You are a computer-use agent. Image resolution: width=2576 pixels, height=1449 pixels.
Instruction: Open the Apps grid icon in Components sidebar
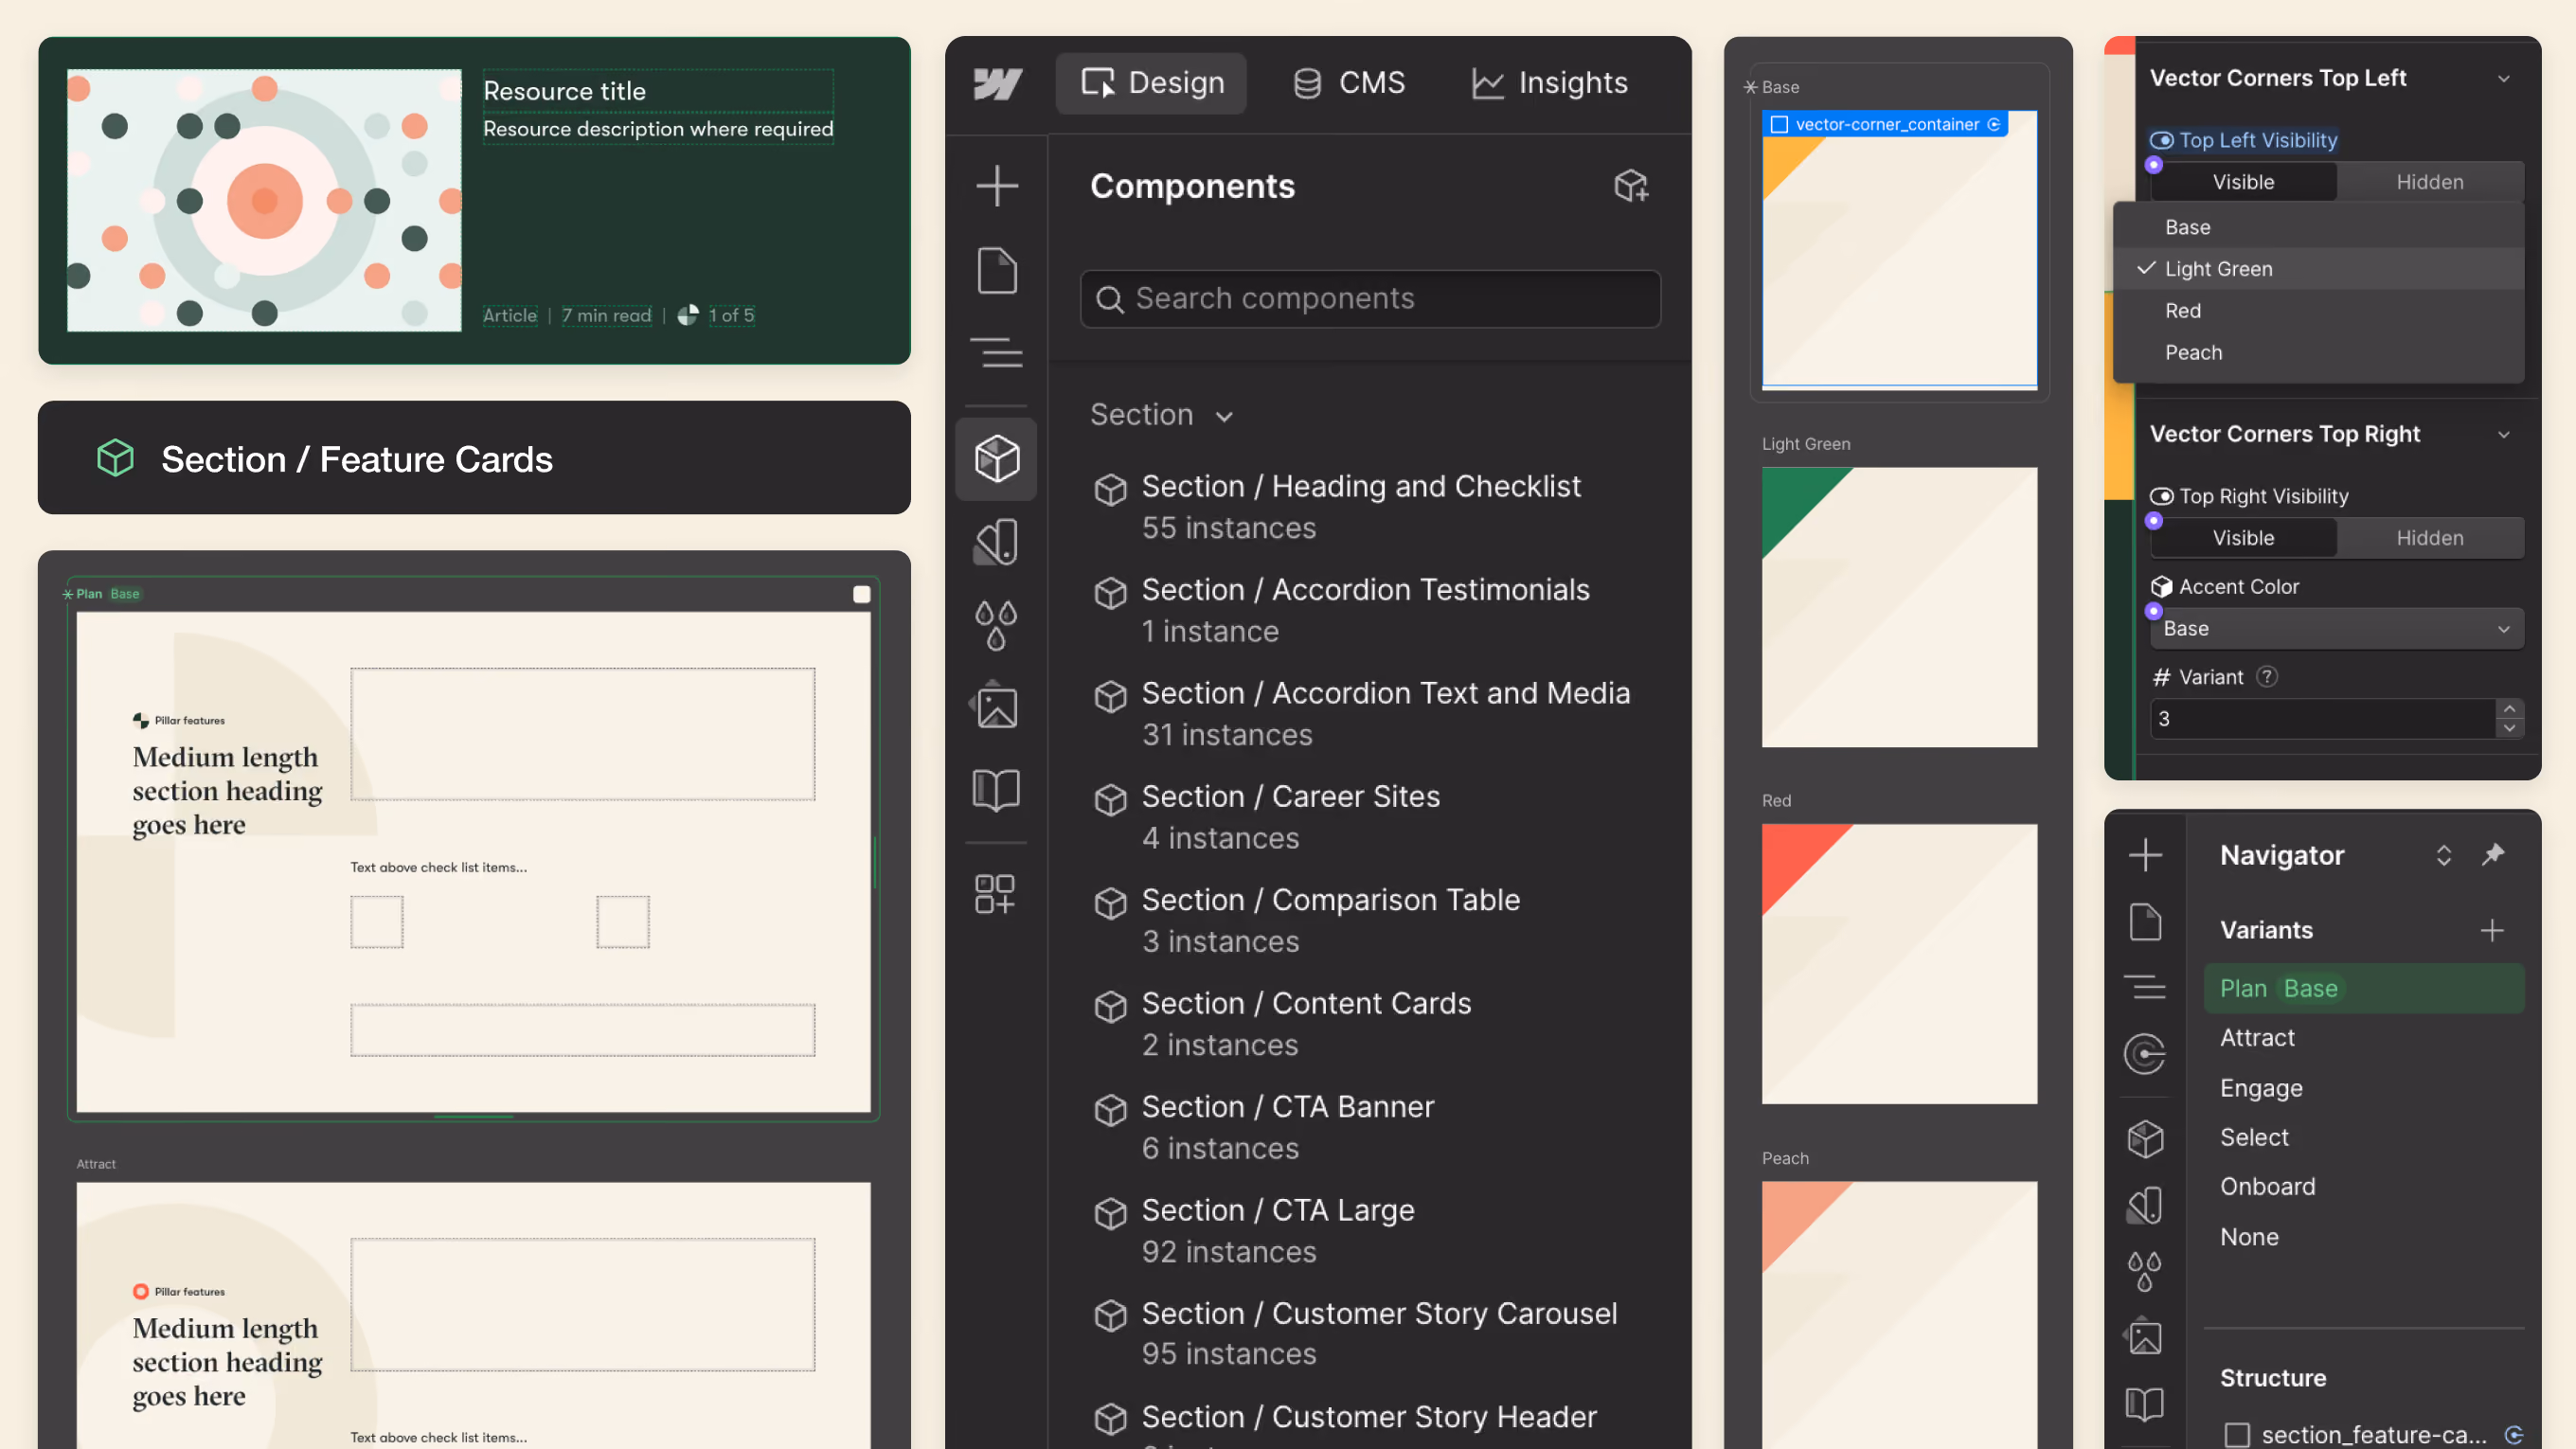tap(995, 894)
